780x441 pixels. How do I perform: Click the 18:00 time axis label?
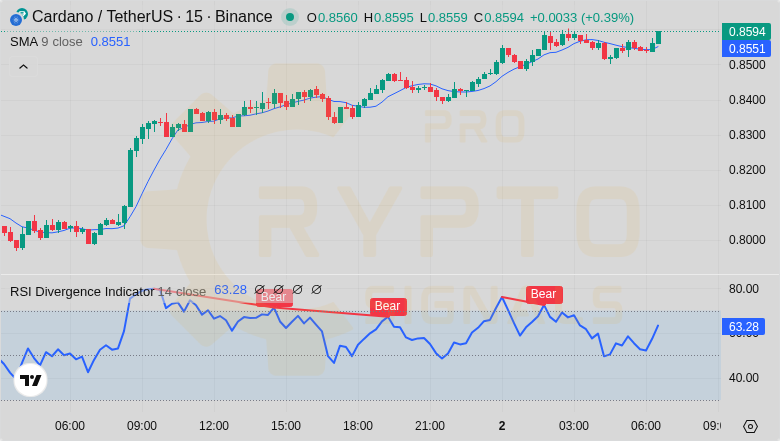point(358,426)
